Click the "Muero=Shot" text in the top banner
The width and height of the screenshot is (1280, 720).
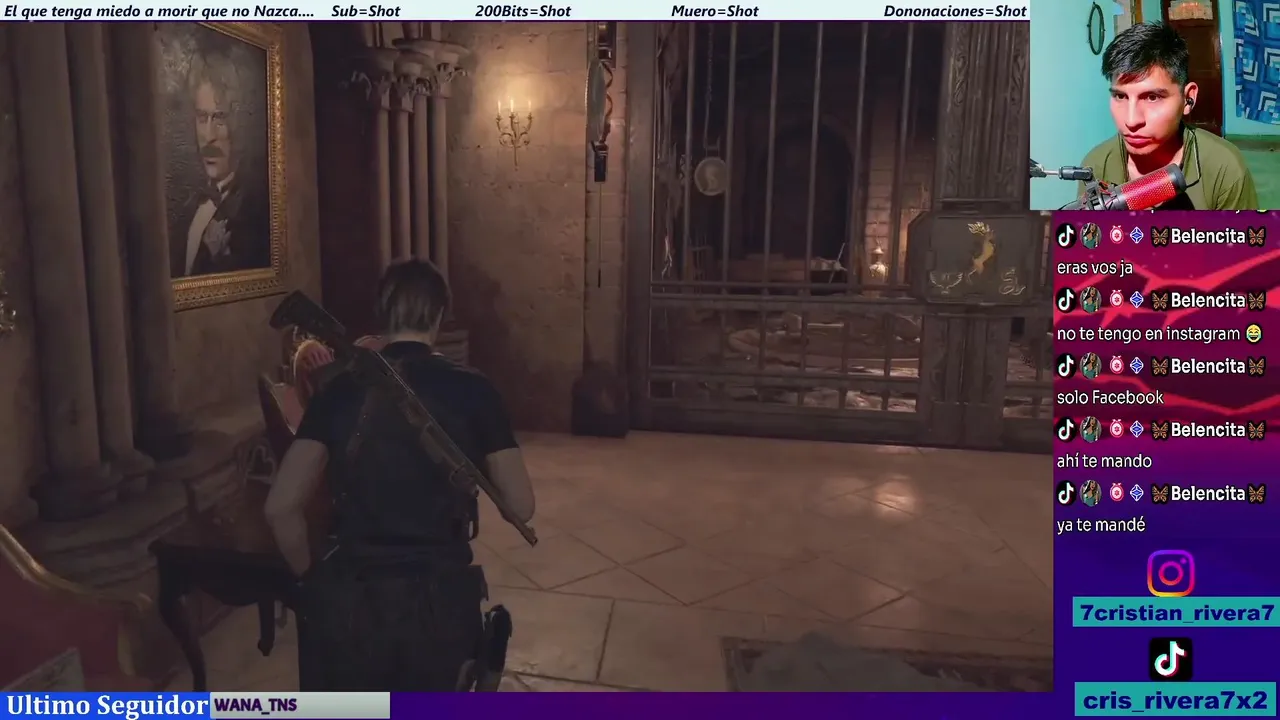click(x=715, y=11)
